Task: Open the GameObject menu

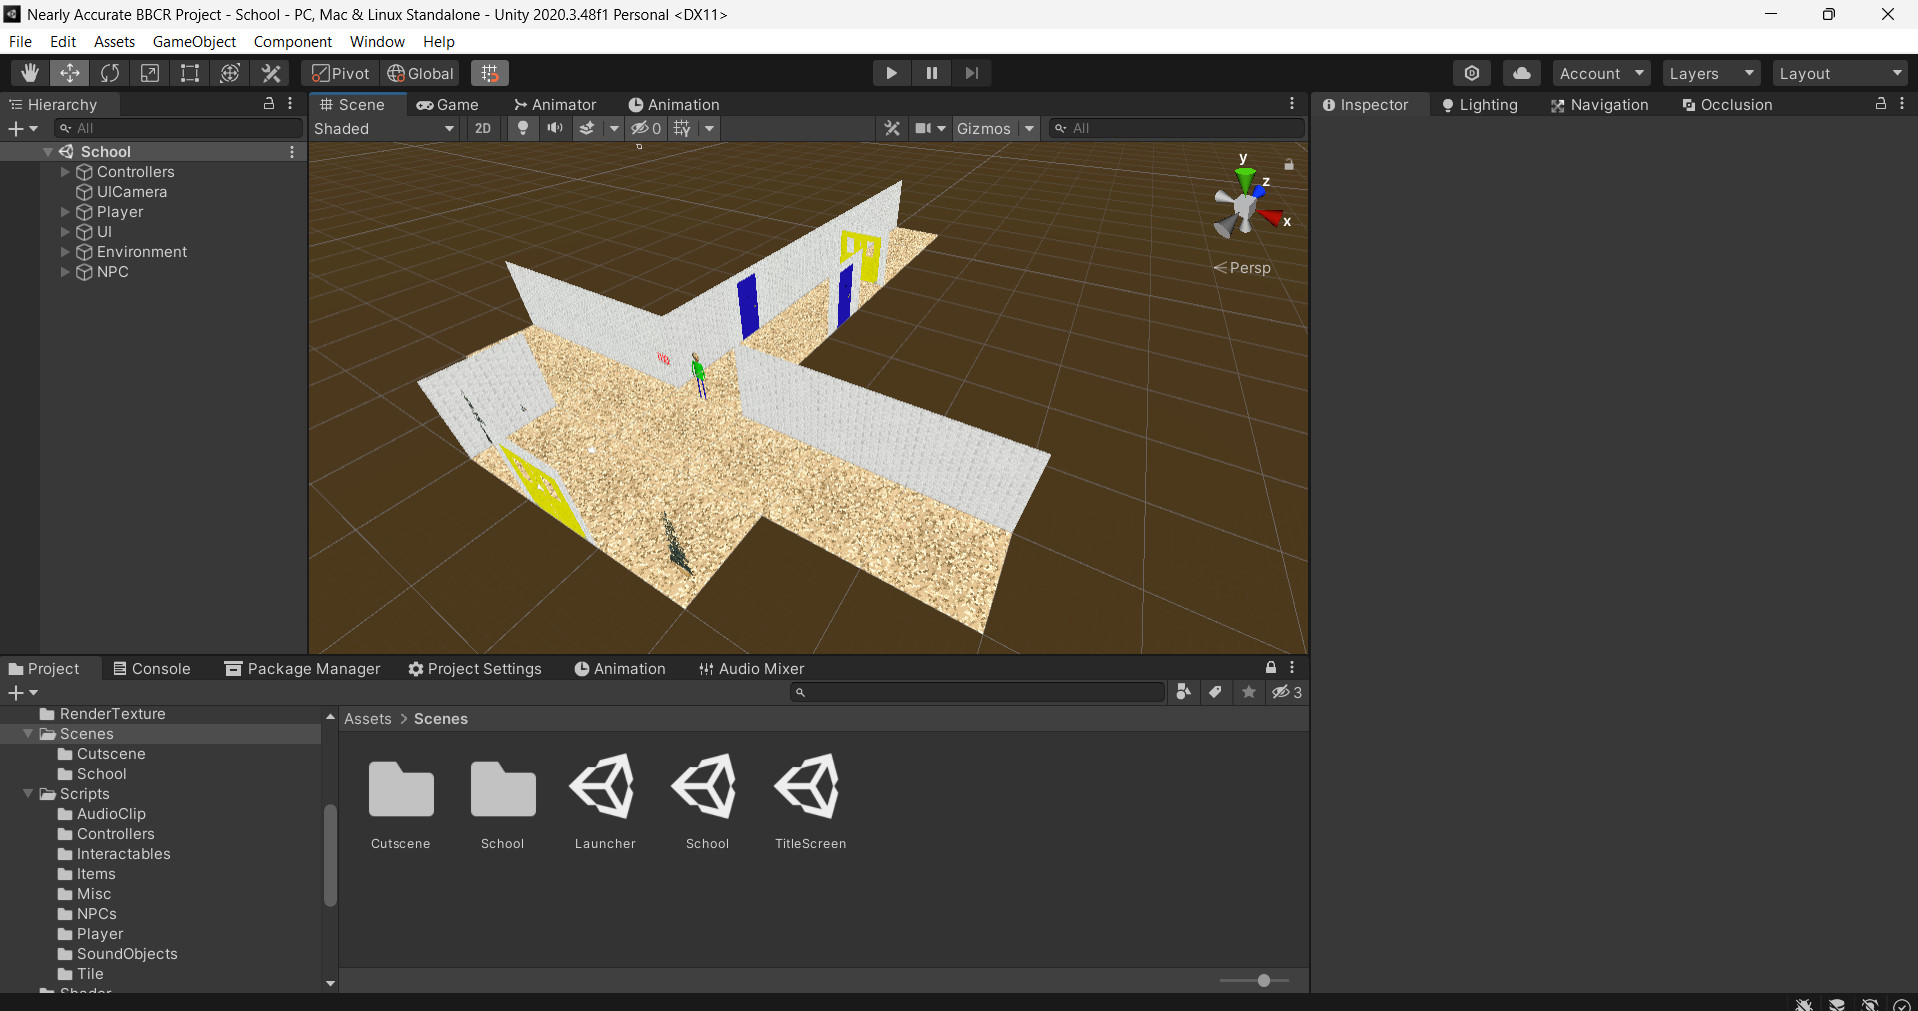Action: point(194,41)
